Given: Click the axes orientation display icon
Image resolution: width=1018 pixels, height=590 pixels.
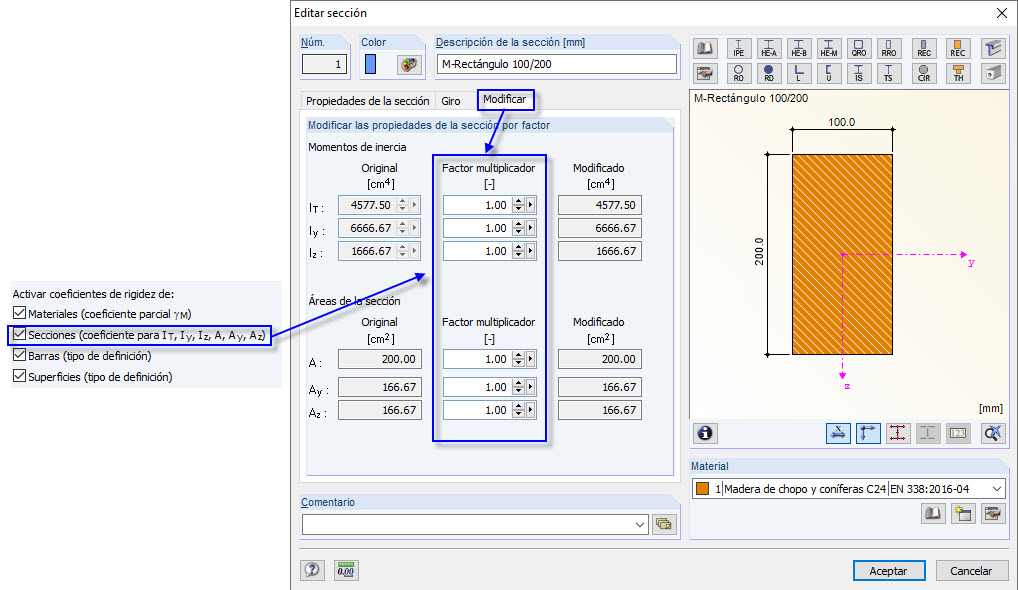Looking at the screenshot, I should coord(868,433).
